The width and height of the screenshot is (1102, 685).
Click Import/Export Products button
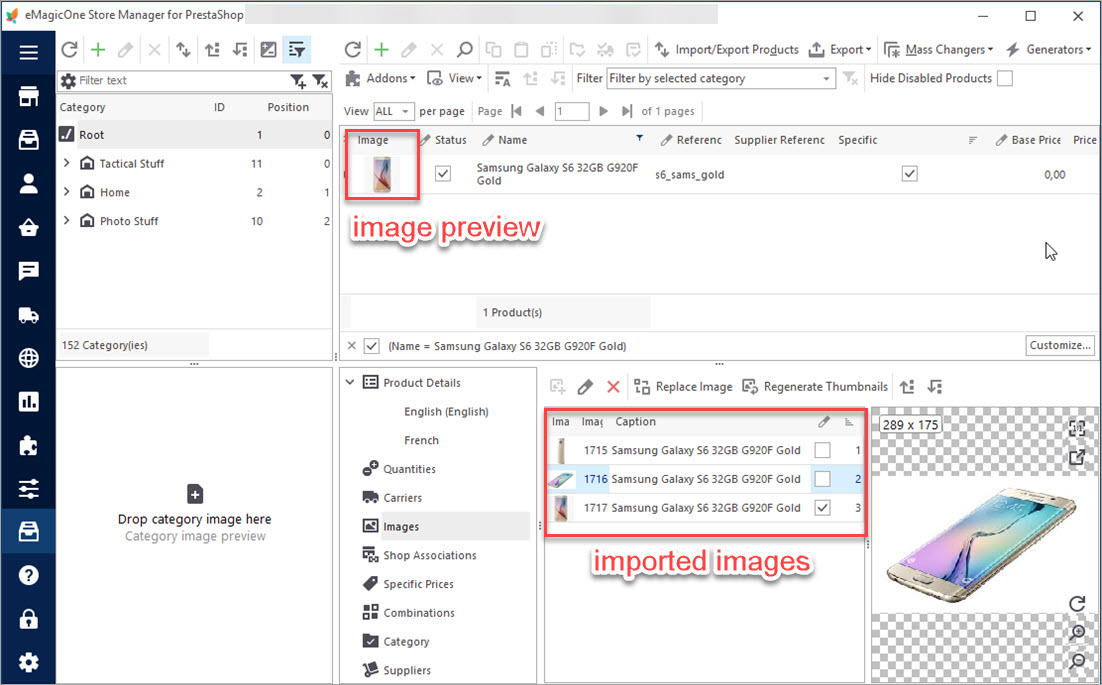point(727,49)
